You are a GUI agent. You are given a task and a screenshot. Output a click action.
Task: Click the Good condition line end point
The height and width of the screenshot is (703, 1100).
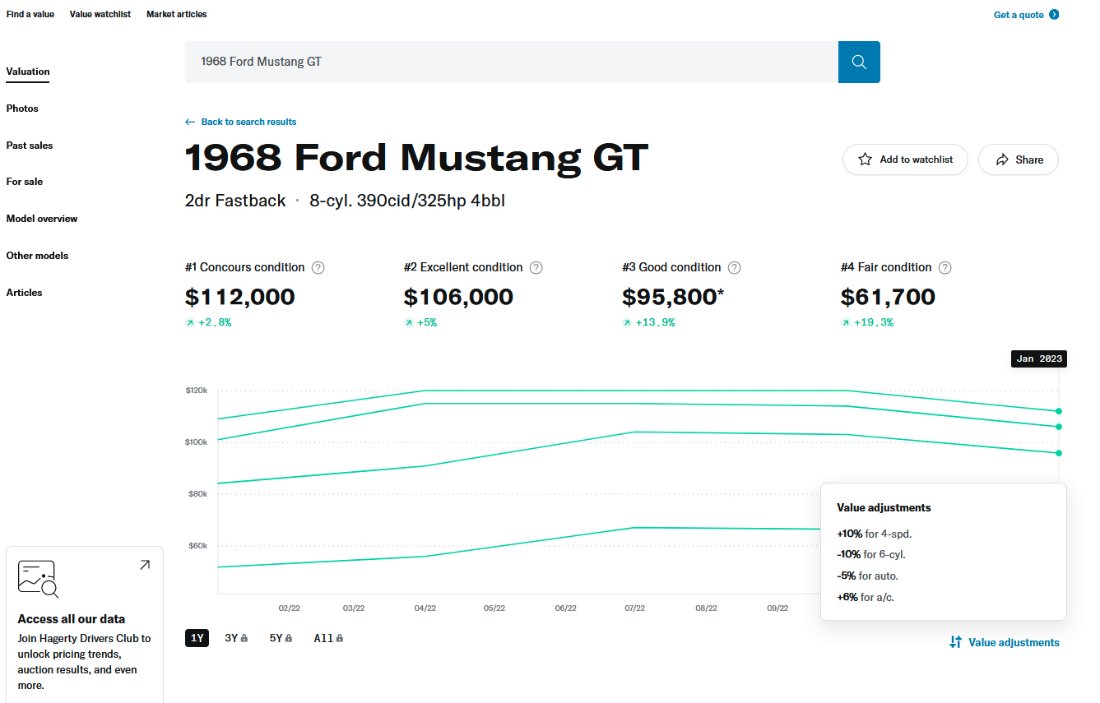pyautogui.click(x=1059, y=453)
